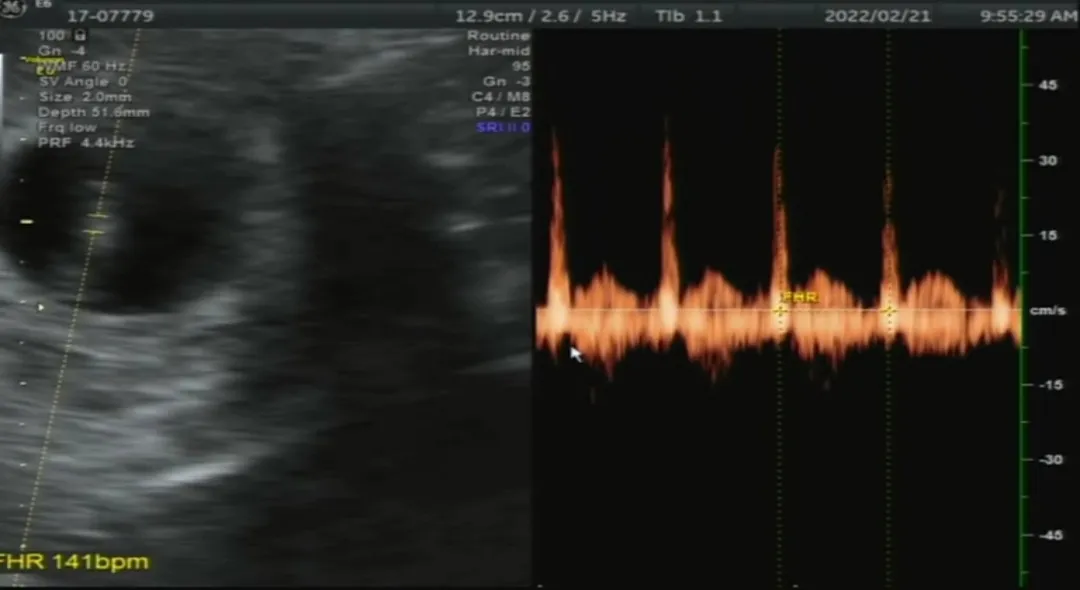Select the second FHR caliper marker on baseline
1080x590 pixels.
coord(889,311)
